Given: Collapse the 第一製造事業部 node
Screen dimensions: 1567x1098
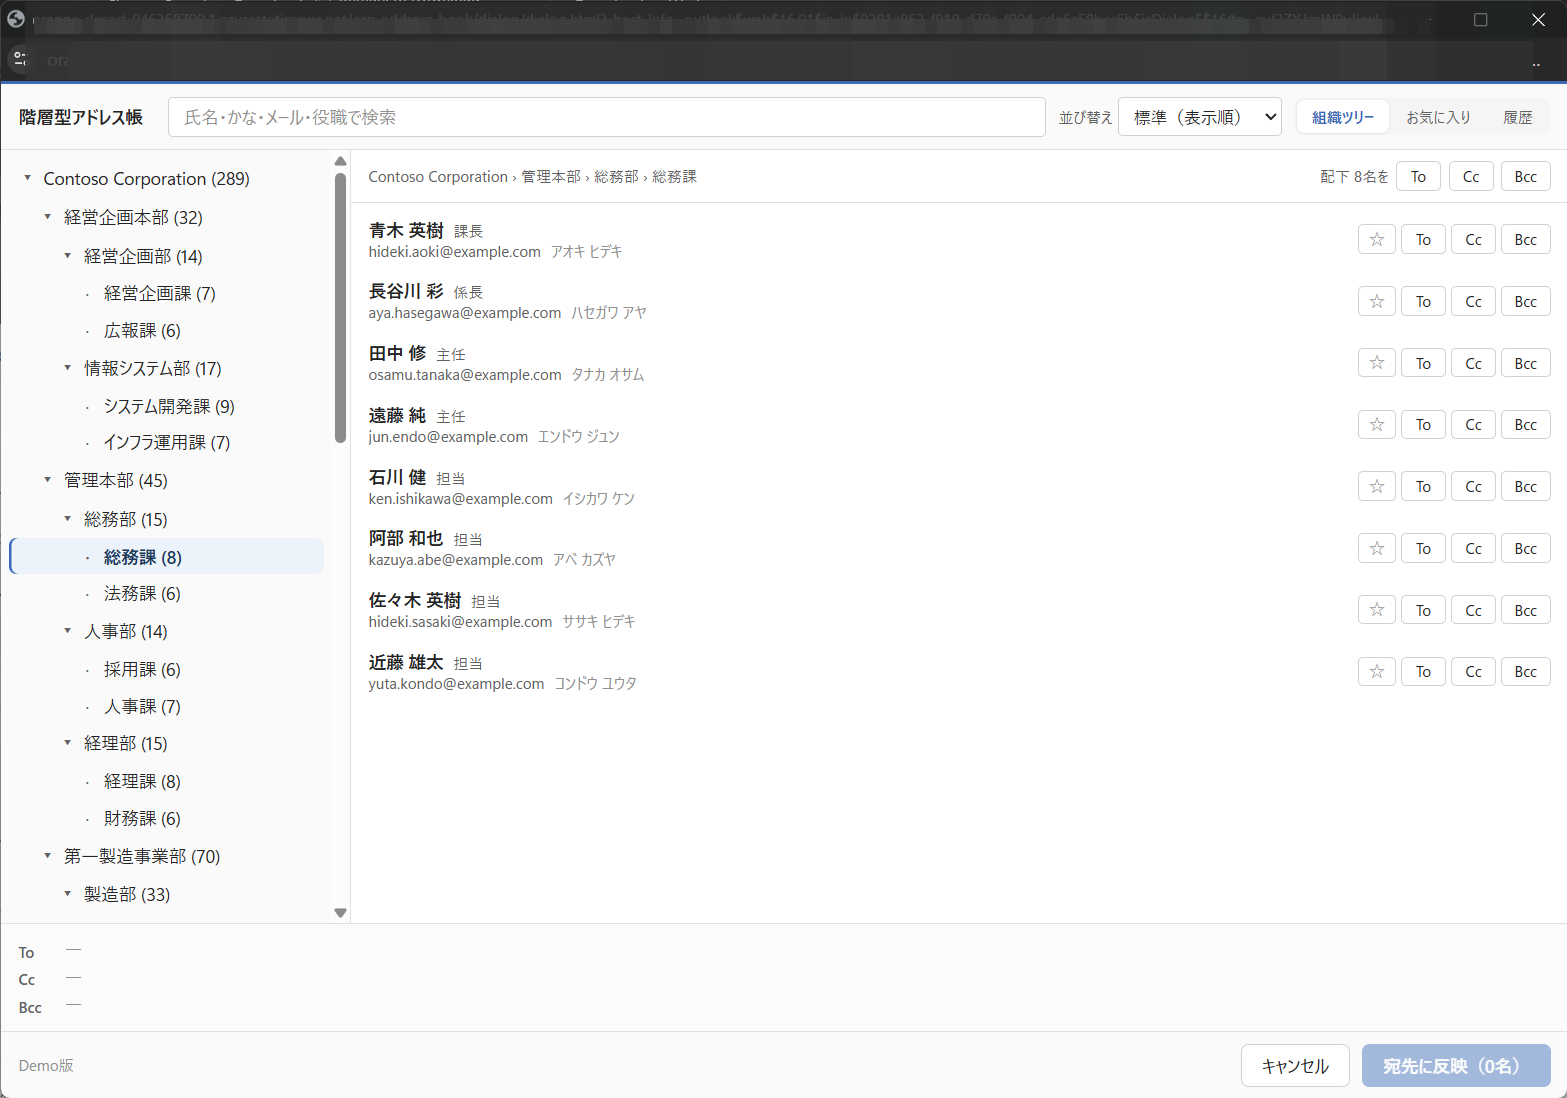Looking at the screenshot, I should [x=48, y=856].
